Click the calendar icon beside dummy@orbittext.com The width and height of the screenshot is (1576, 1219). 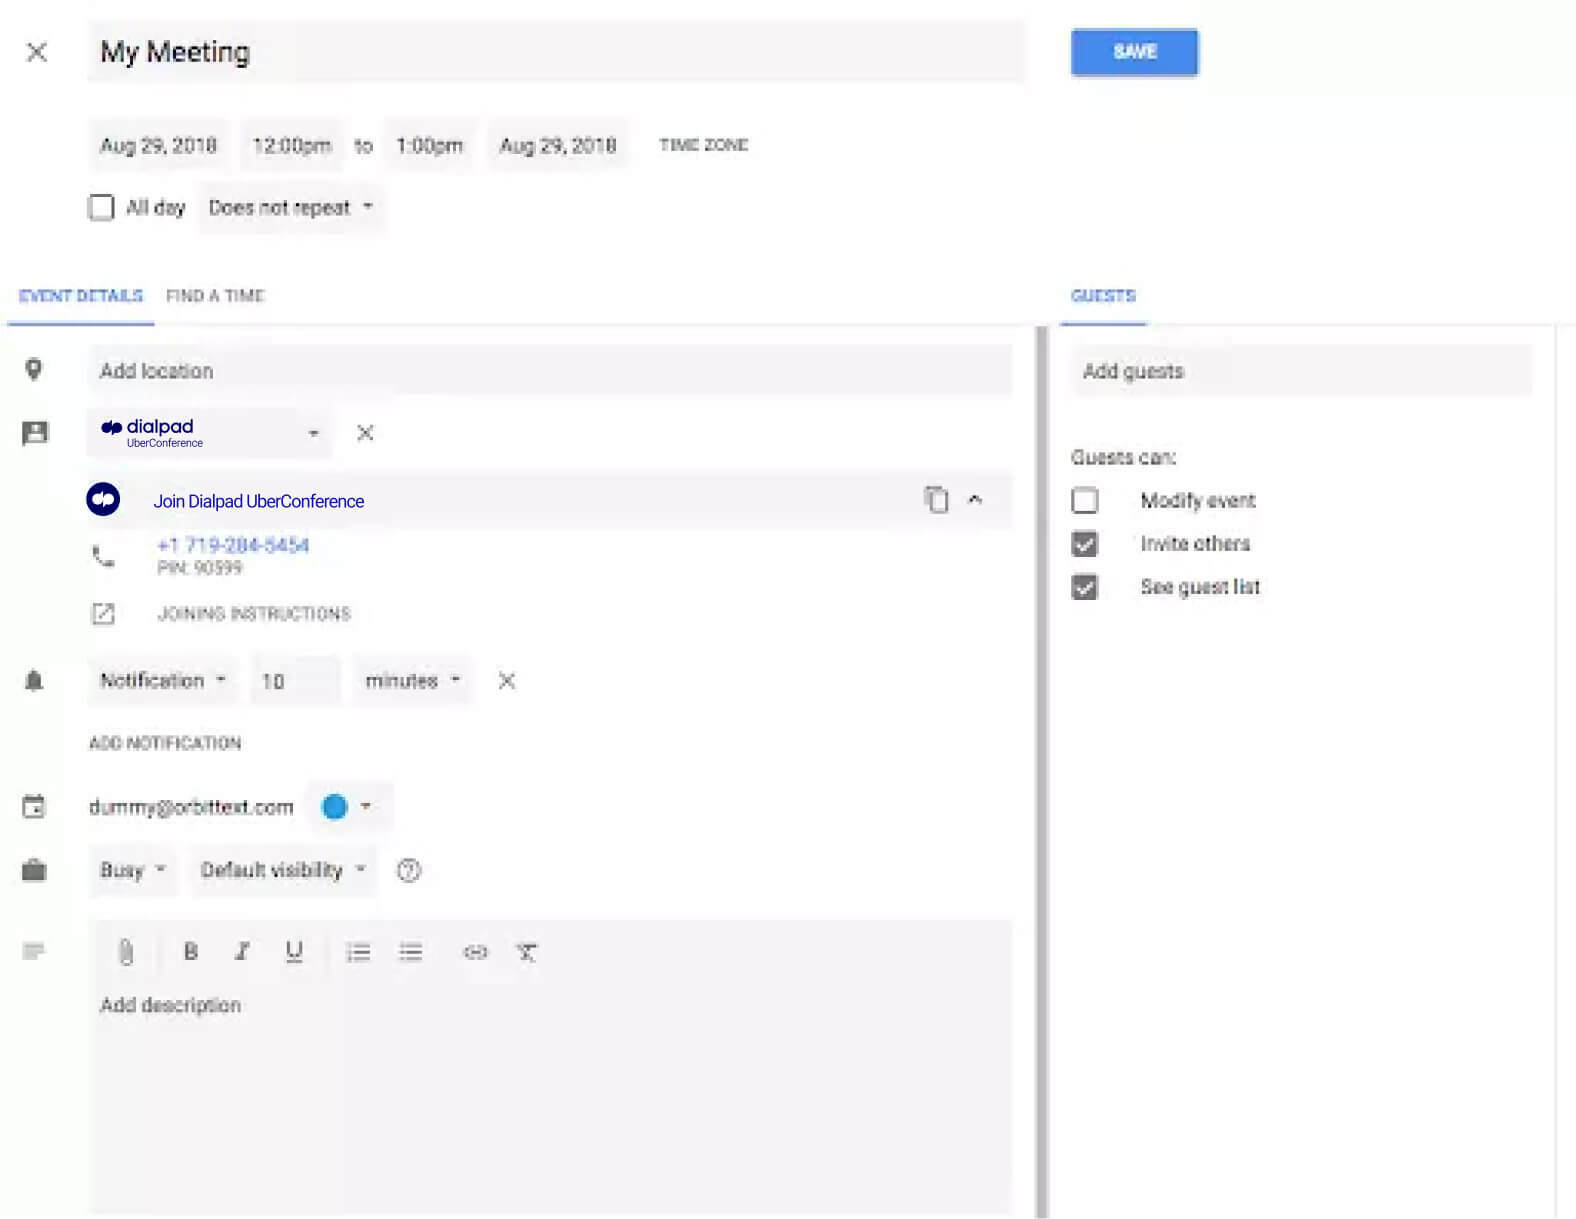[34, 806]
